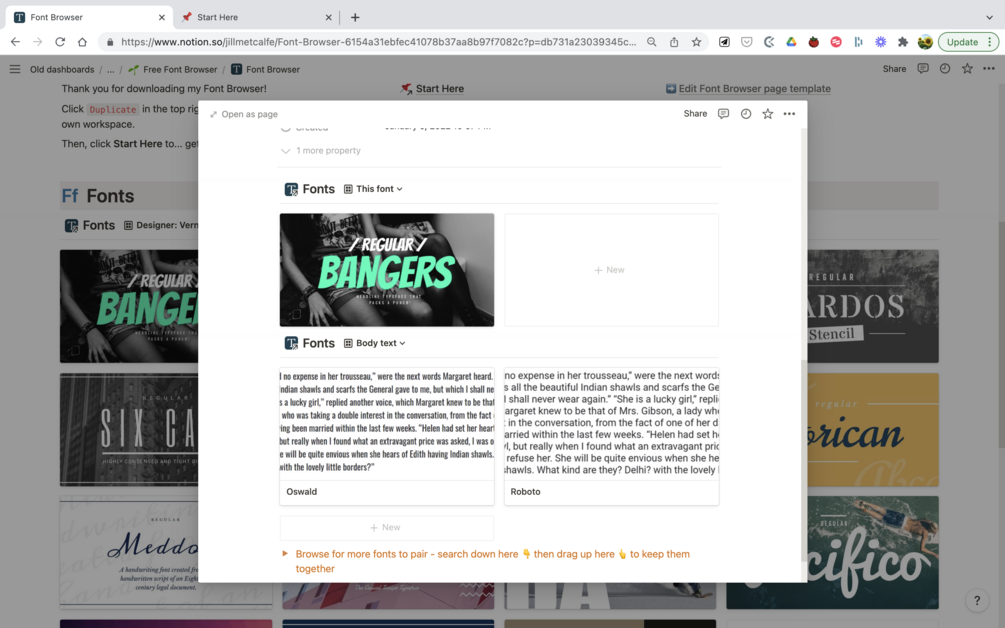Open 'Free Font Browser' breadcrumb
Image resolution: width=1005 pixels, height=628 pixels.
coord(172,69)
